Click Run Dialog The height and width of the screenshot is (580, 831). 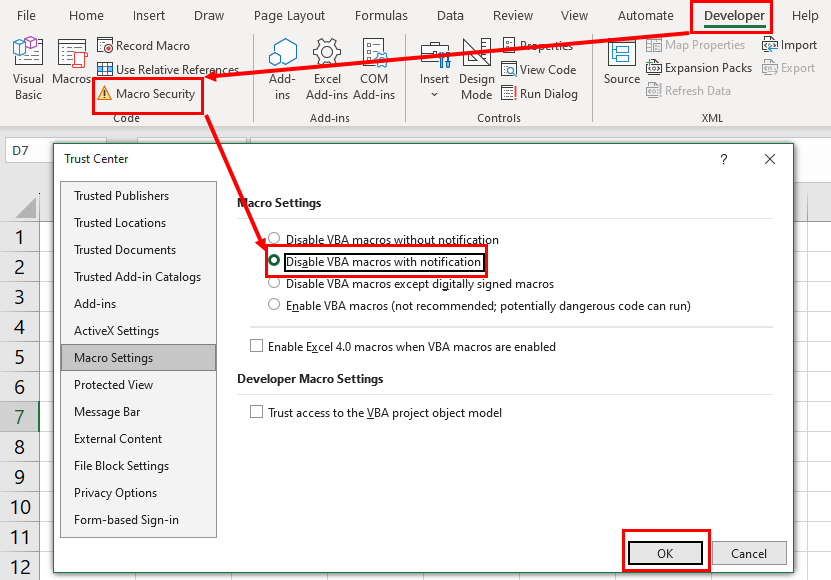[x=539, y=94]
